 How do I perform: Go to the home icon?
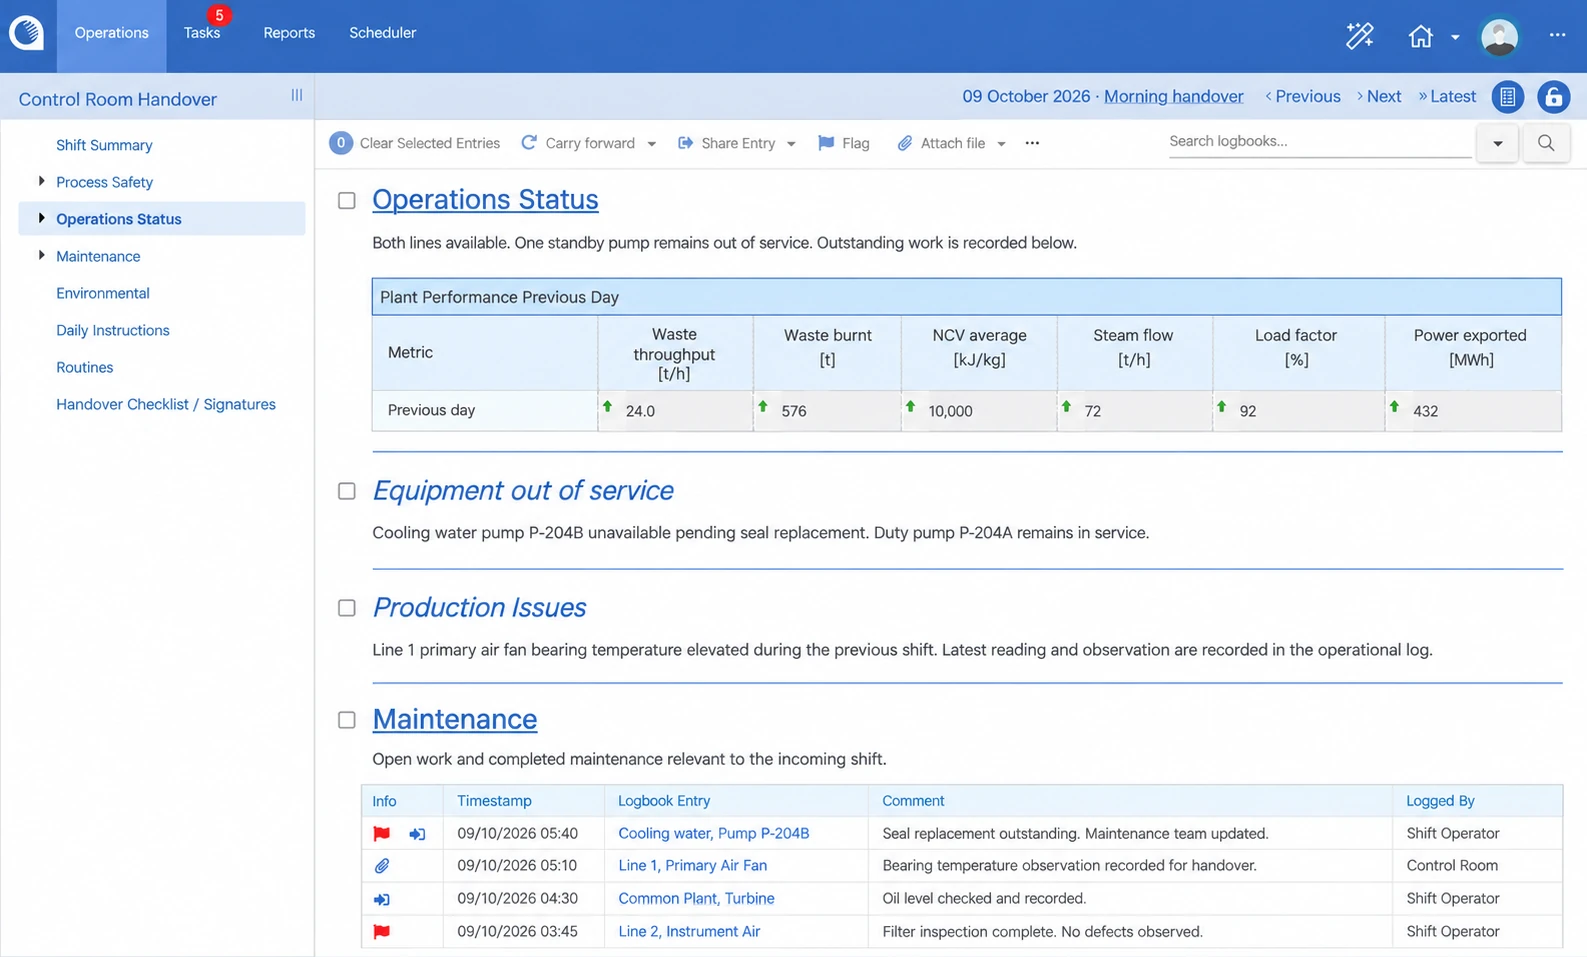(1420, 36)
